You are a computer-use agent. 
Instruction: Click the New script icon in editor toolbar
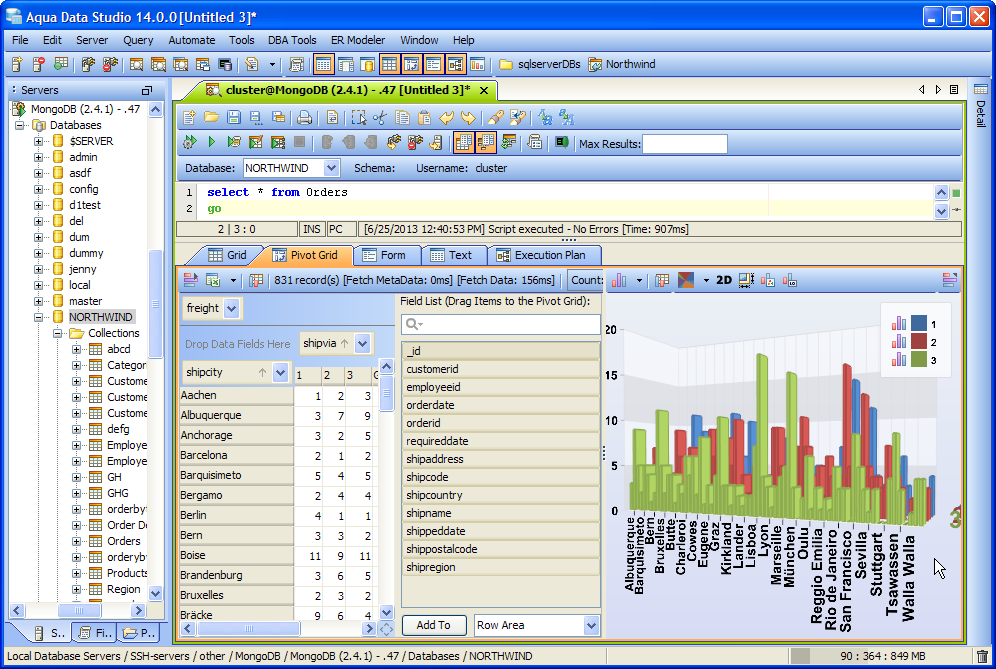point(189,117)
